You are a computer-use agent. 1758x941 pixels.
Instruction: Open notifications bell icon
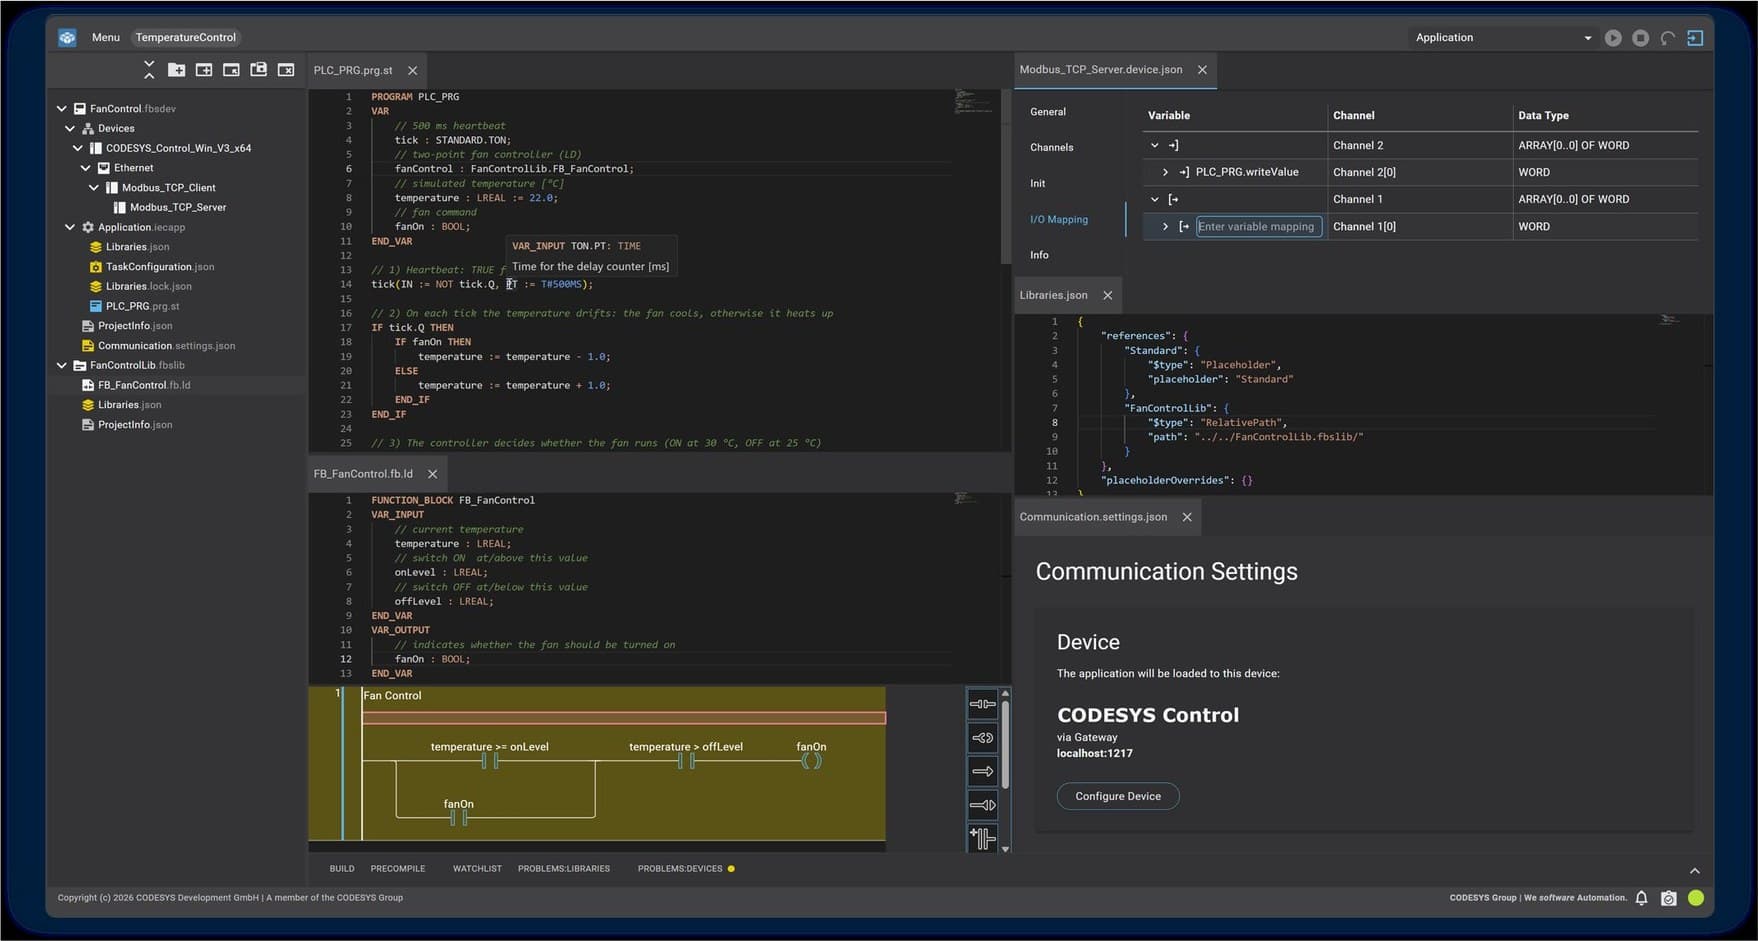[1641, 898]
